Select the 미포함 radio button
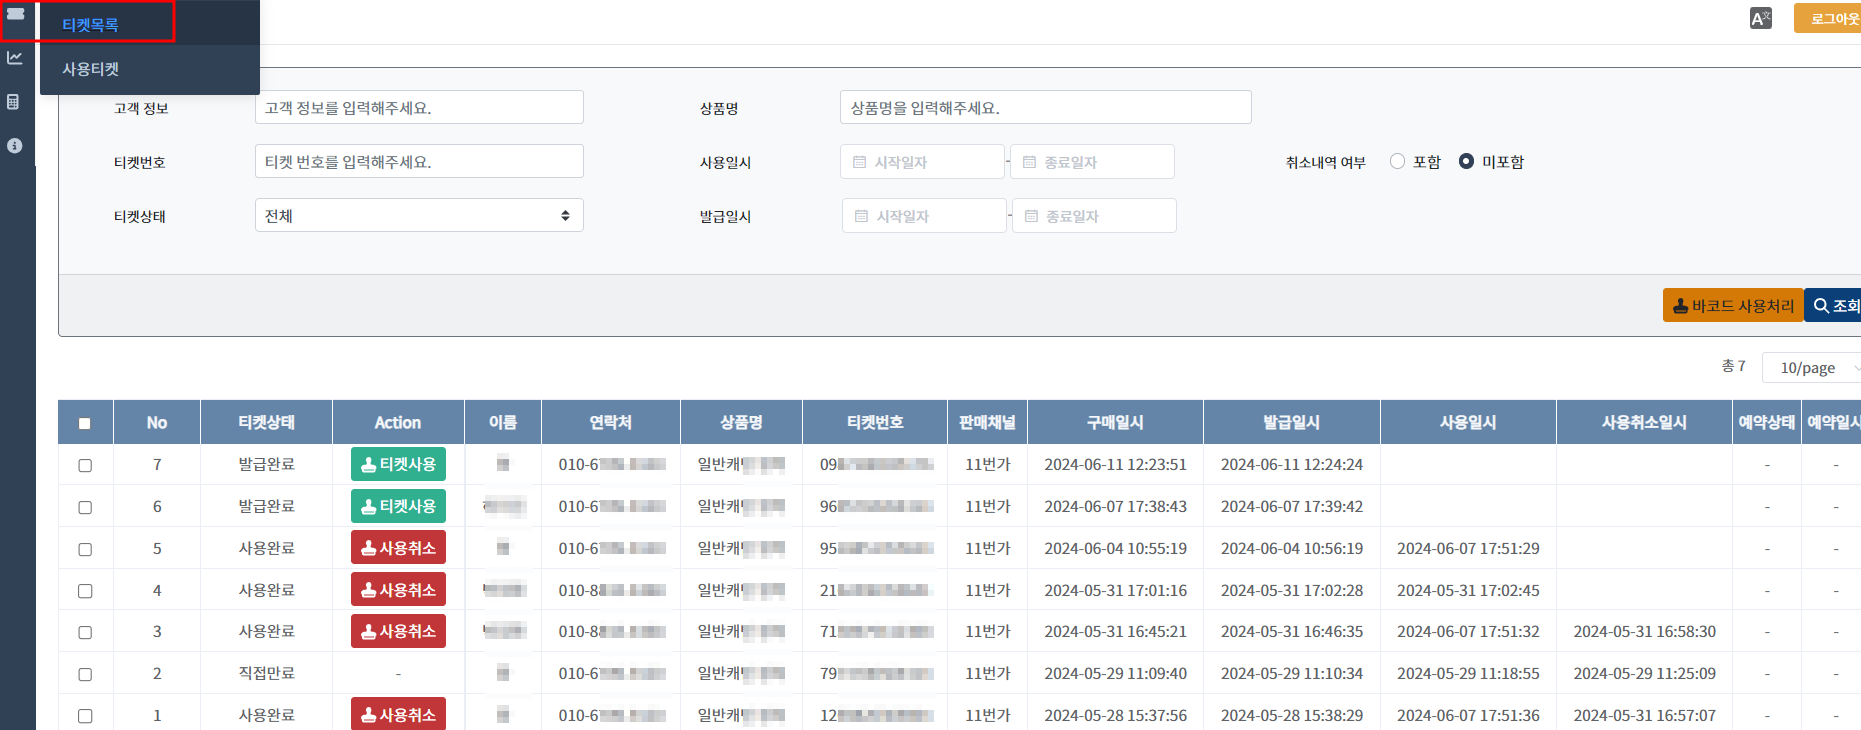1861x730 pixels. click(x=1466, y=161)
